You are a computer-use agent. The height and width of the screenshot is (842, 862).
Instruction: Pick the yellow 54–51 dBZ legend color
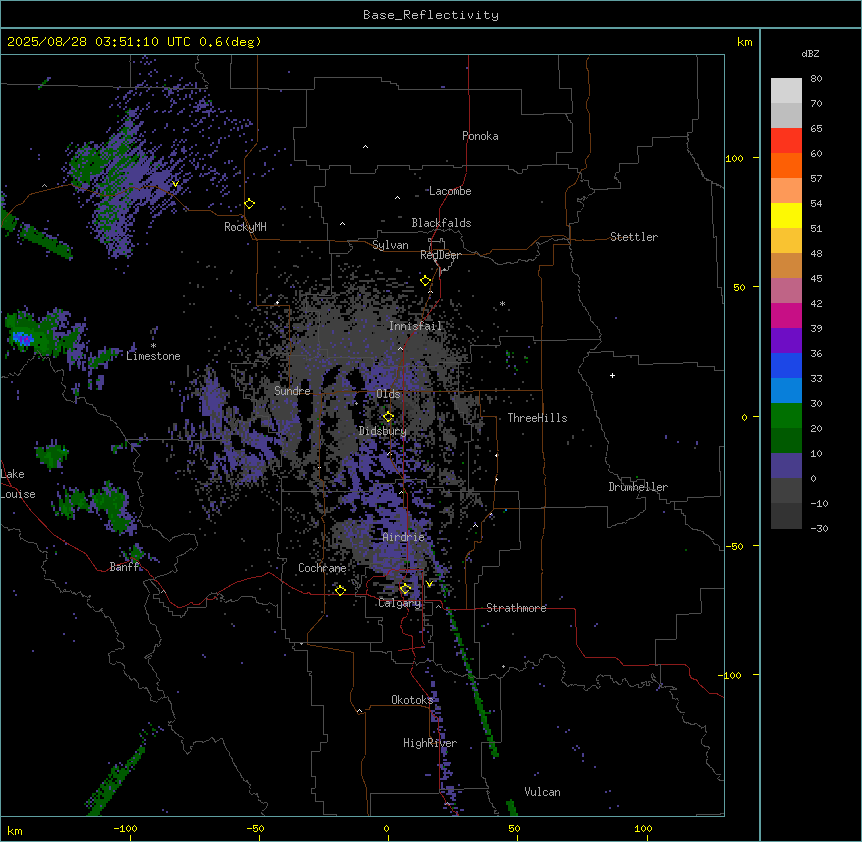tap(786, 215)
